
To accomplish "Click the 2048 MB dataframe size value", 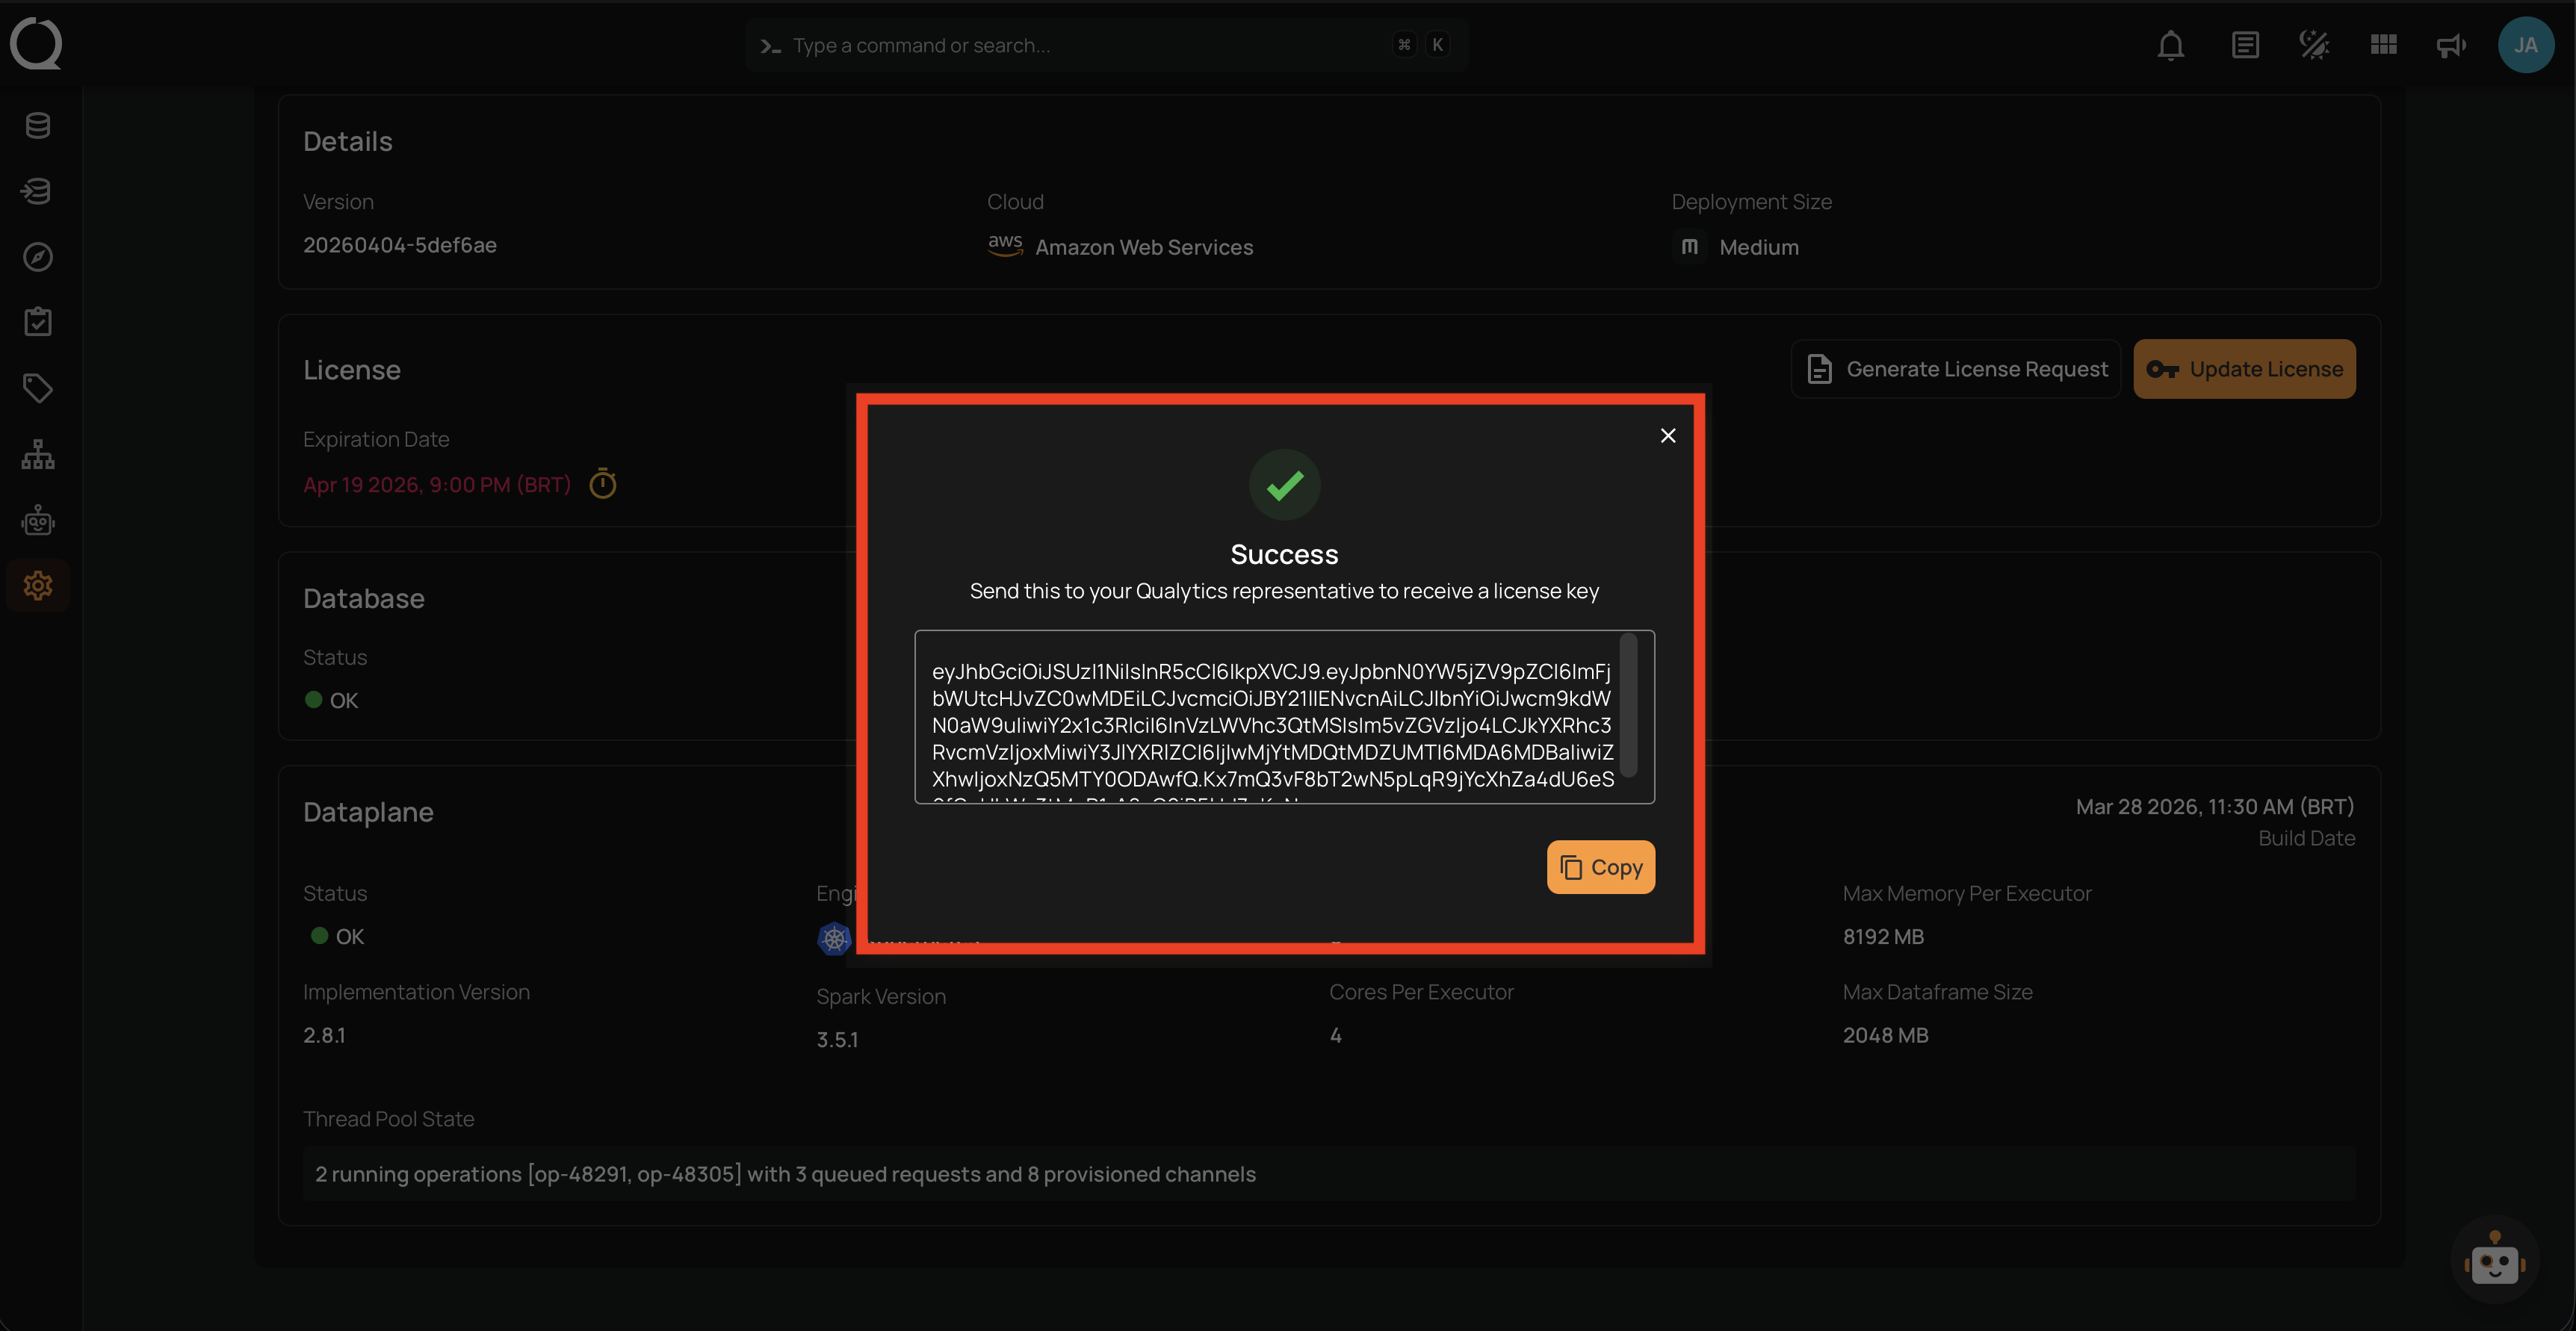I will (x=1886, y=1035).
